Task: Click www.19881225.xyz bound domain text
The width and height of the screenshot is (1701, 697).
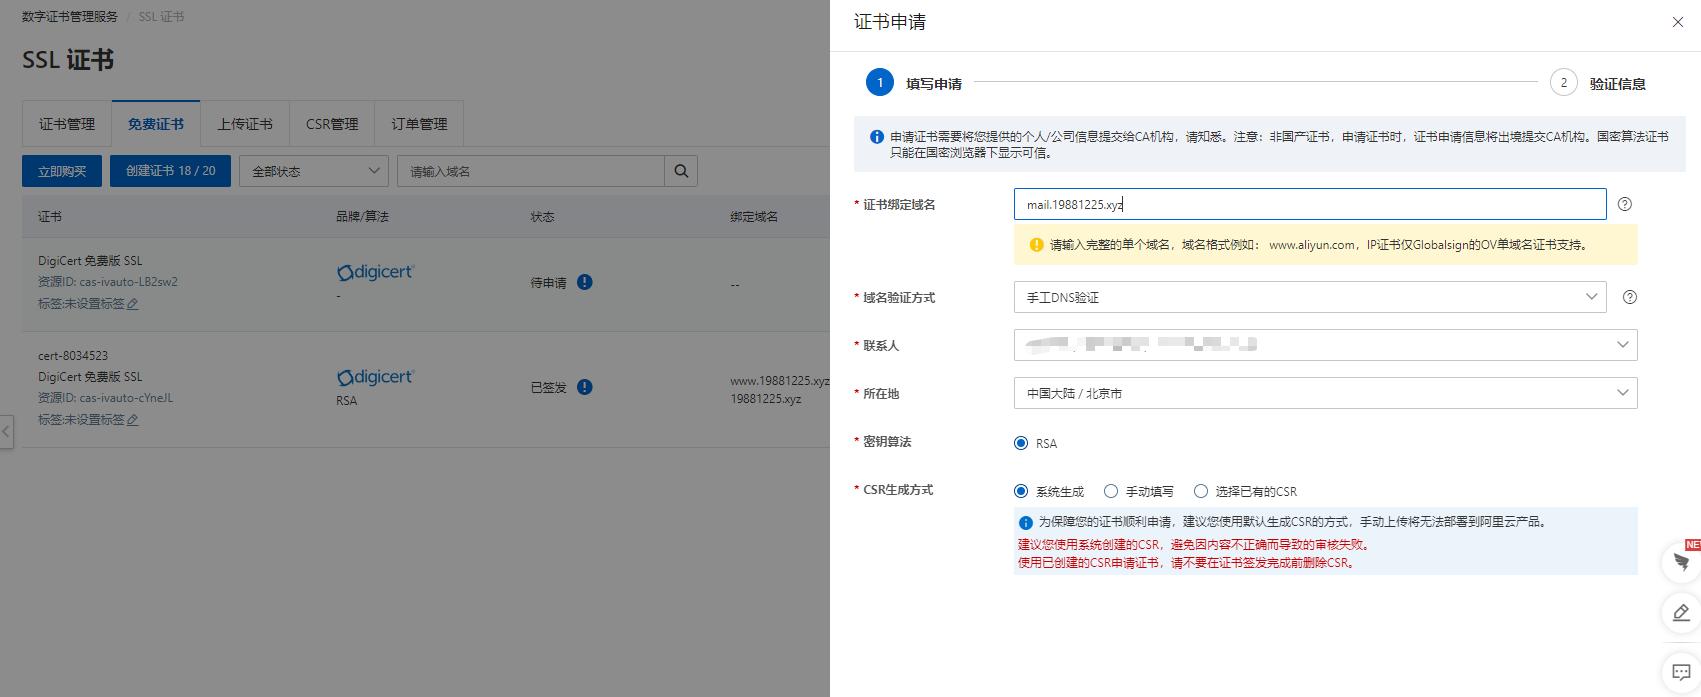Action: [x=780, y=381]
